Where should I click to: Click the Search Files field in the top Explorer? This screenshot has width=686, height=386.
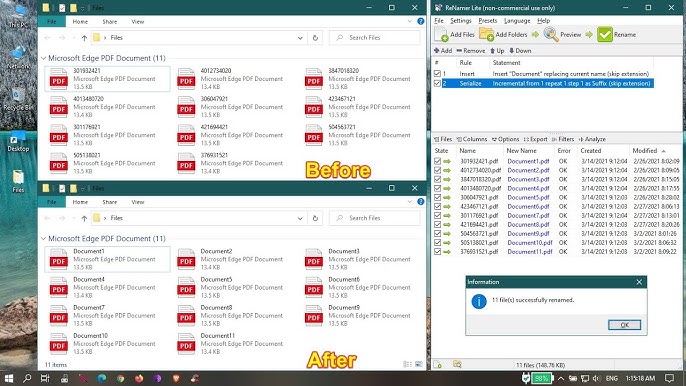tap(374, 38)
